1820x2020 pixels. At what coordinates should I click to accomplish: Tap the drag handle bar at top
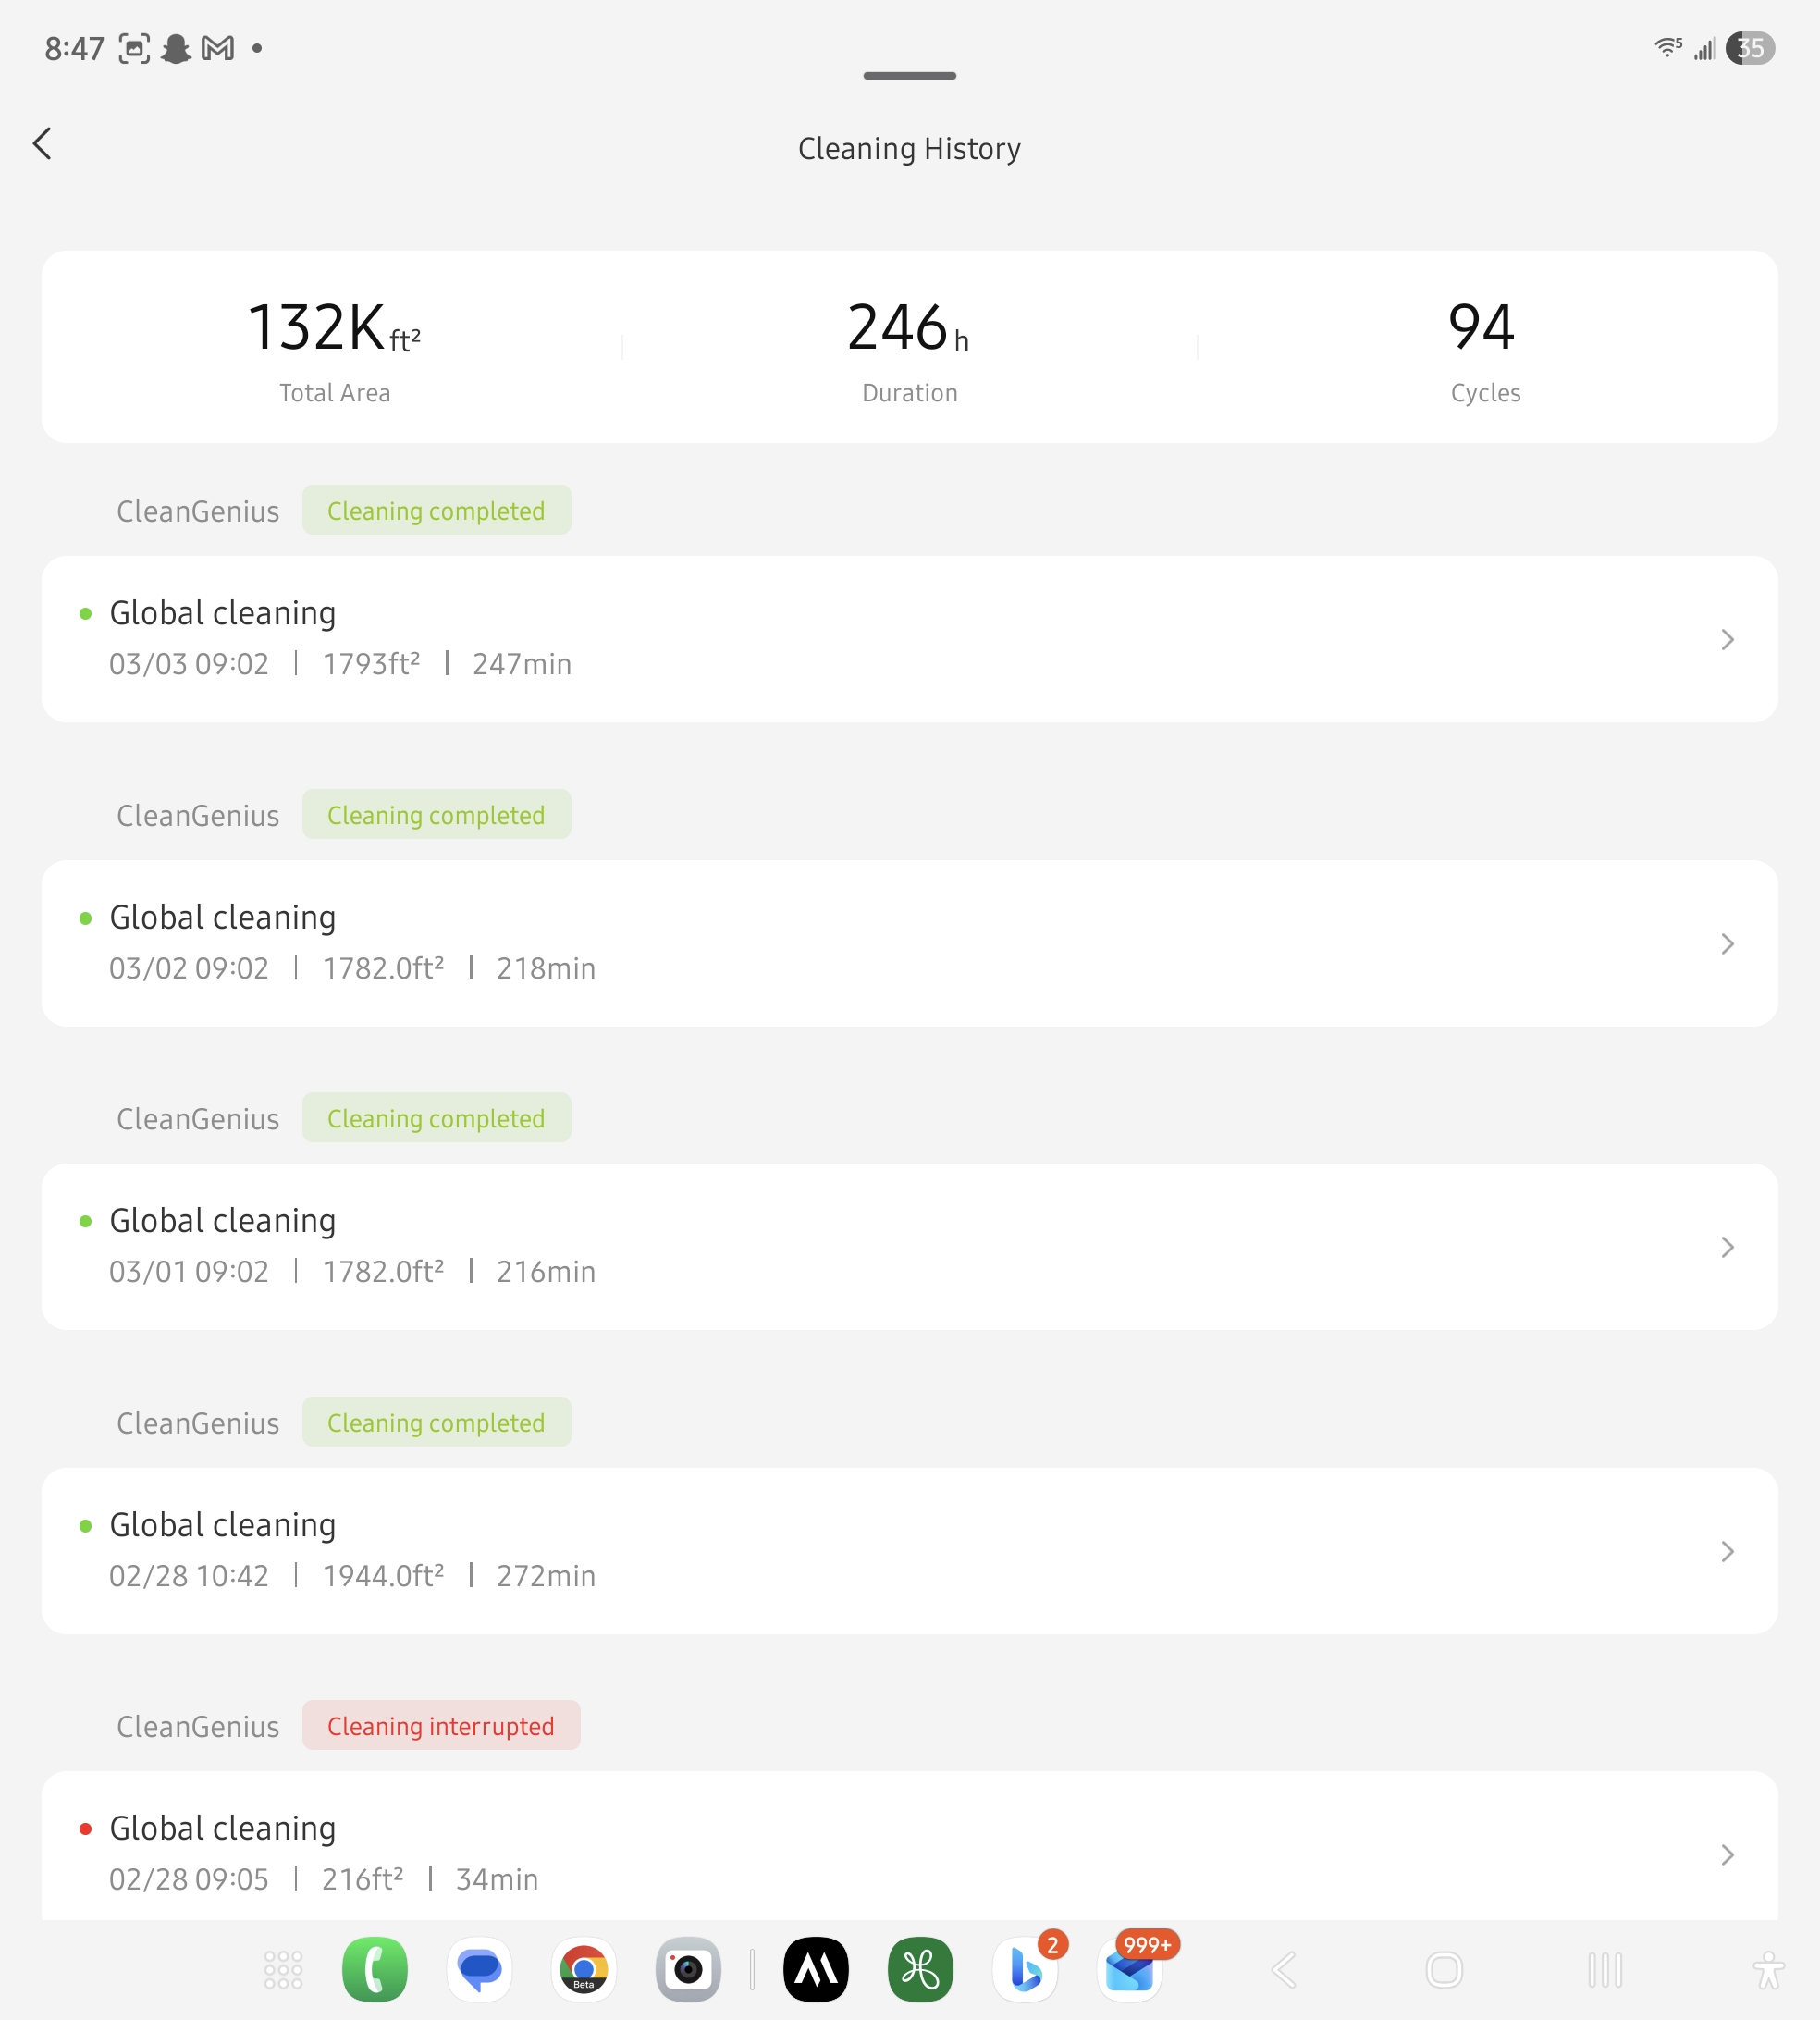(x=909, y=76)
